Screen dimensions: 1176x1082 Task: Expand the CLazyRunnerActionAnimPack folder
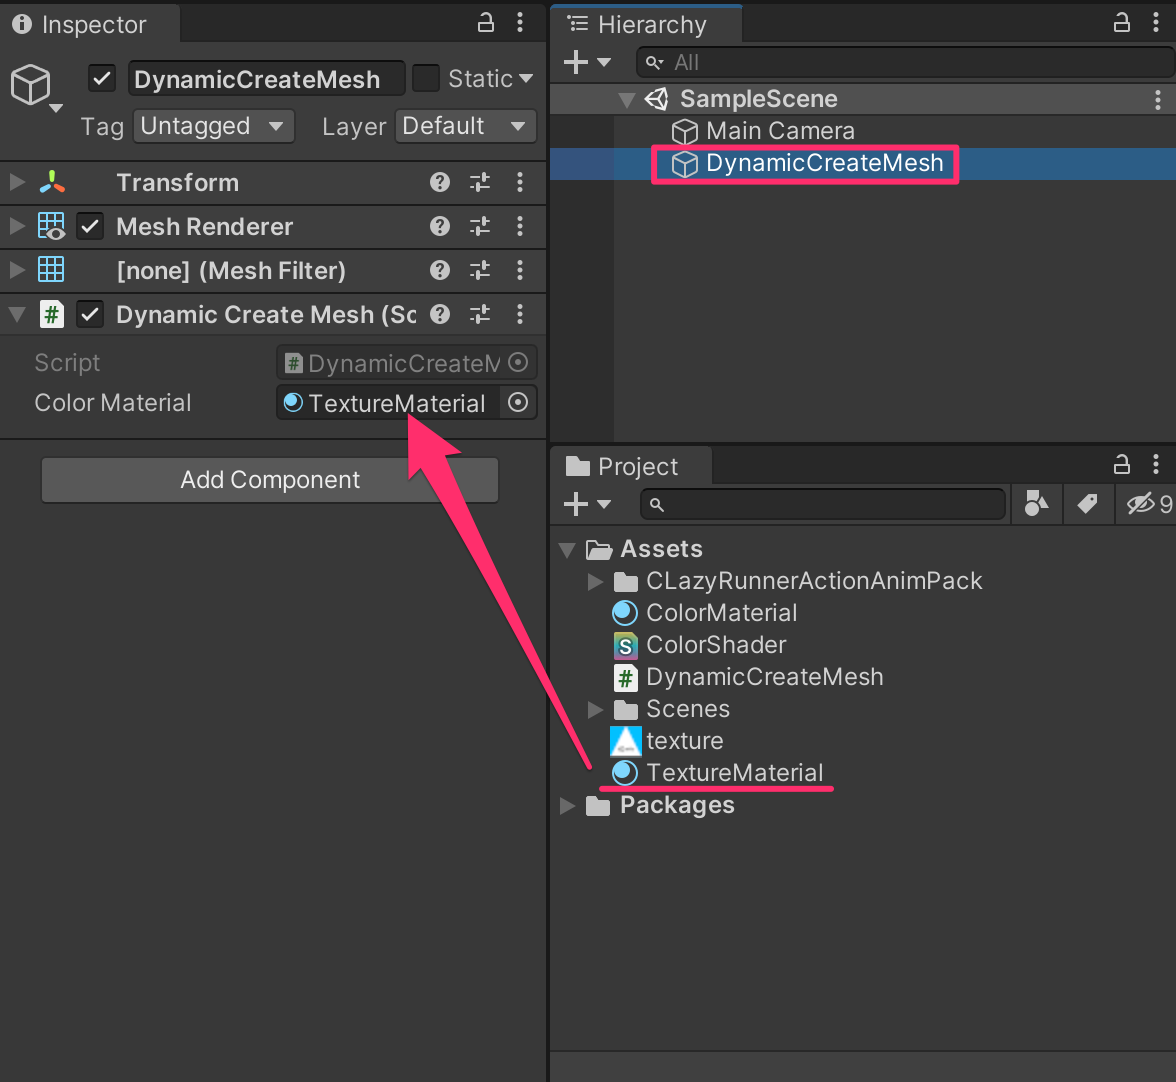[596, 581]
